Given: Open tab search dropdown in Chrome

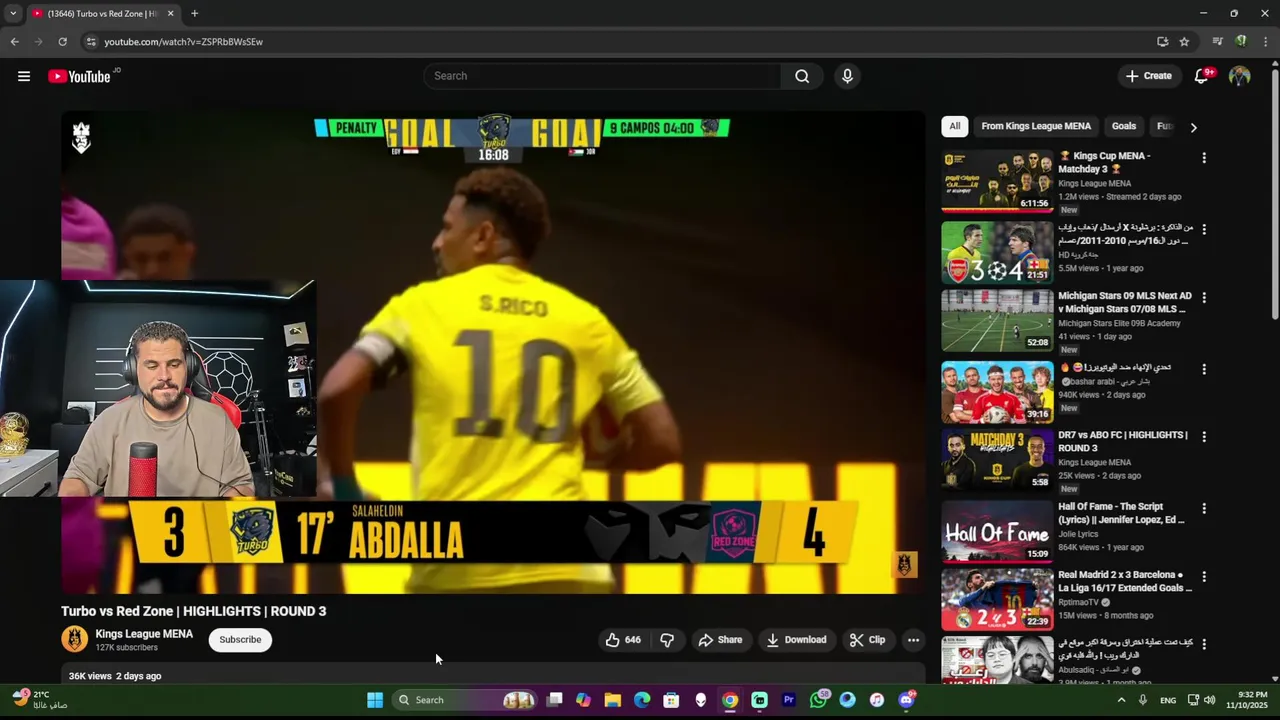Looking at the screenshot, I should click(x=13, y=14).
